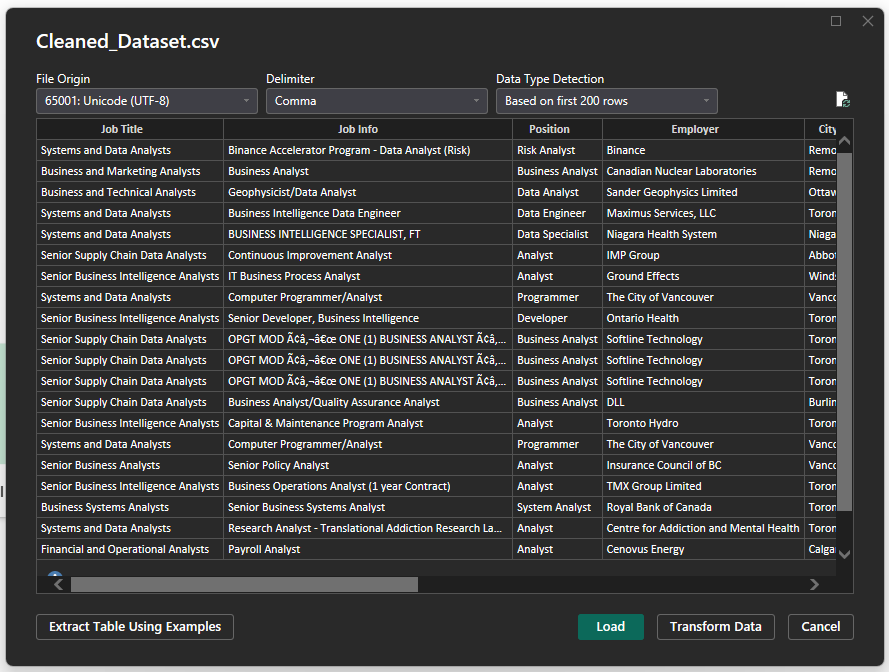Close the Cleaned_Dataset.csv dialog
Screen dimensions: 889x672
pyautogui.click(x=867, y=21)
